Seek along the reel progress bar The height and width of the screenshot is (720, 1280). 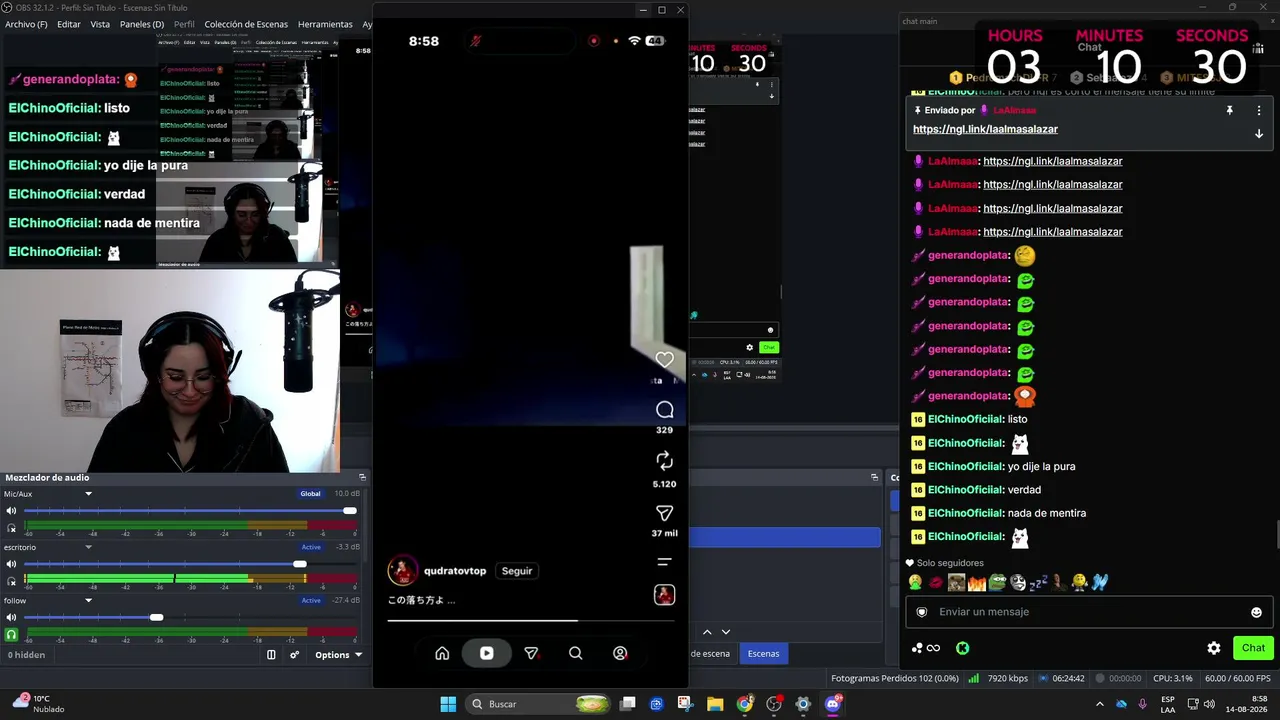pyautogui.click(x=531, y=620)
